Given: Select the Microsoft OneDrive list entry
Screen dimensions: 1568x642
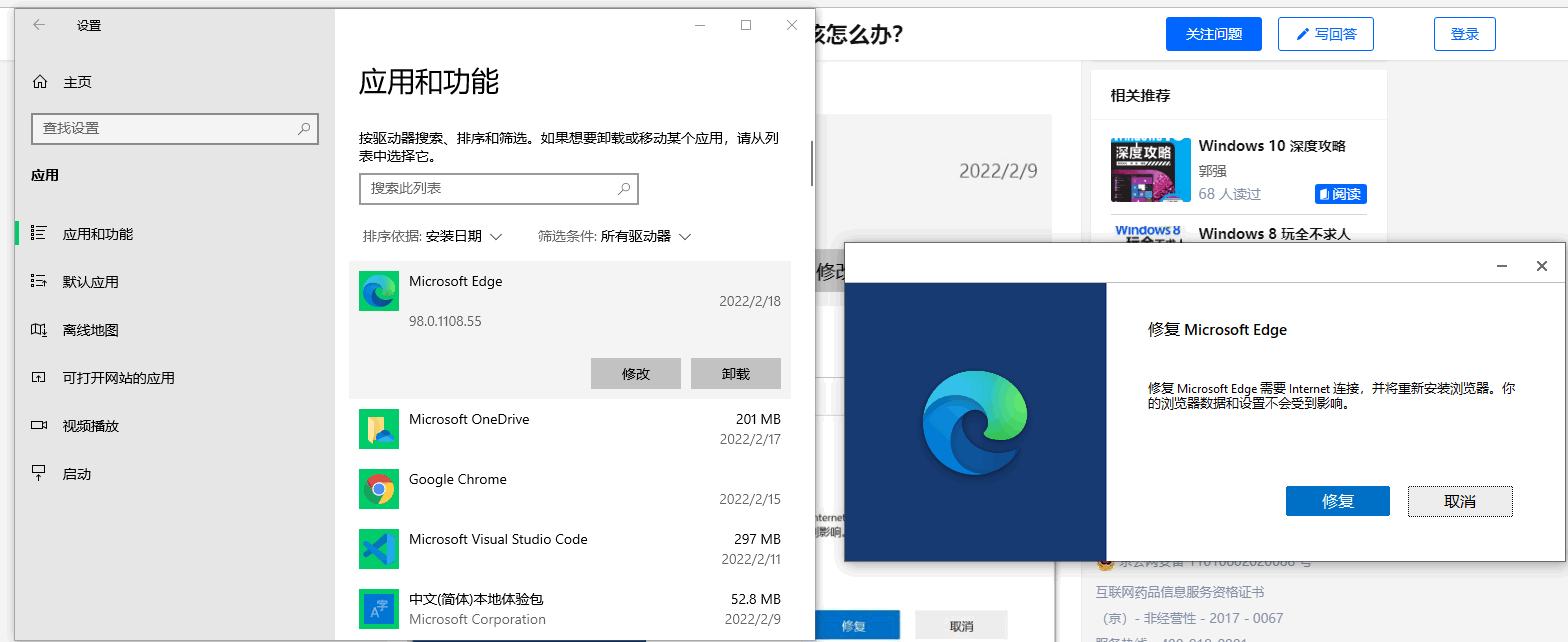Looking at the screenshot, I should 570,429.
